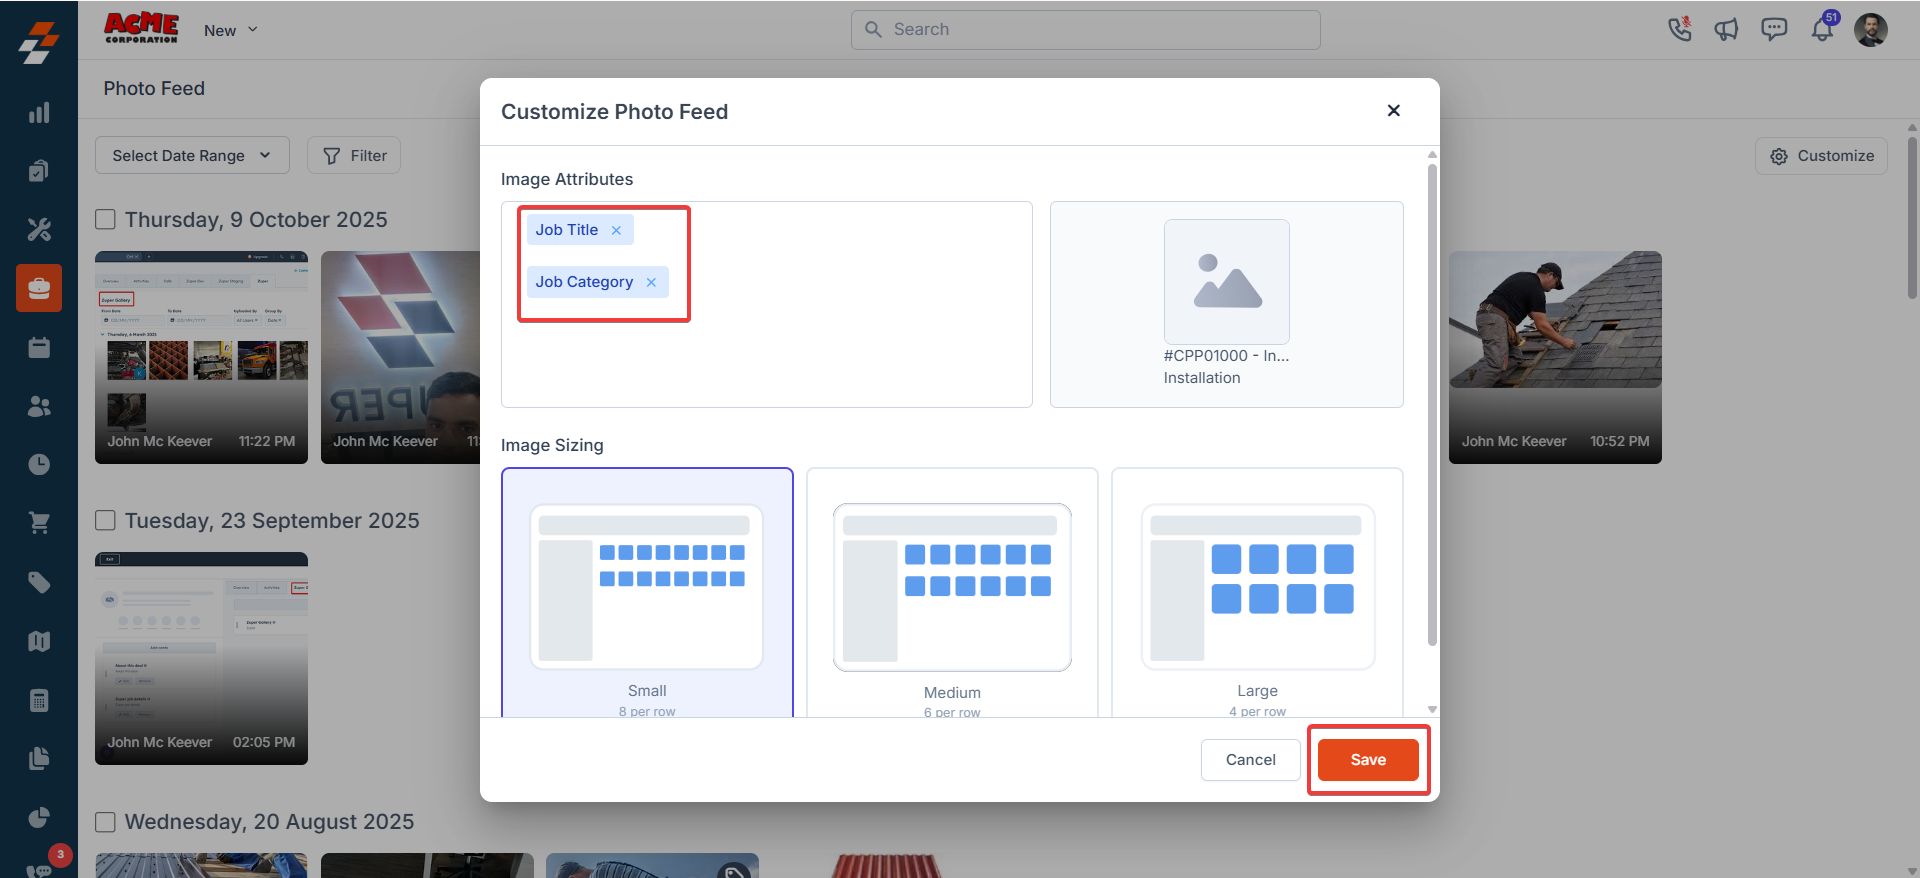Remove the Job Title attribute tag
This screenshot has height=878, width=1920.
(x=616, y=230)
